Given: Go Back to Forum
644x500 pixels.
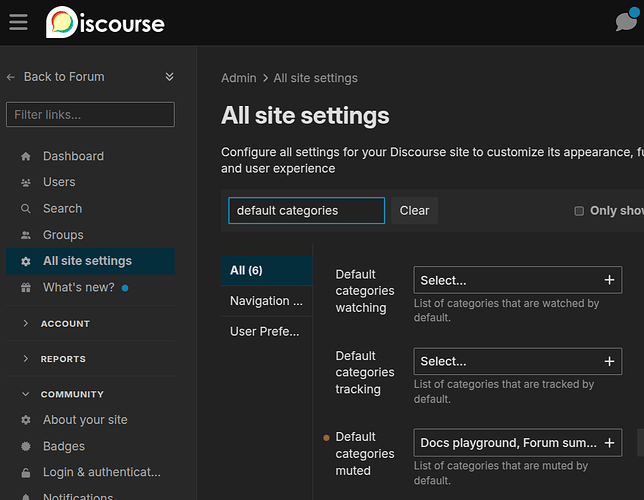Looking at the screenshot, I should coord(64,77).
